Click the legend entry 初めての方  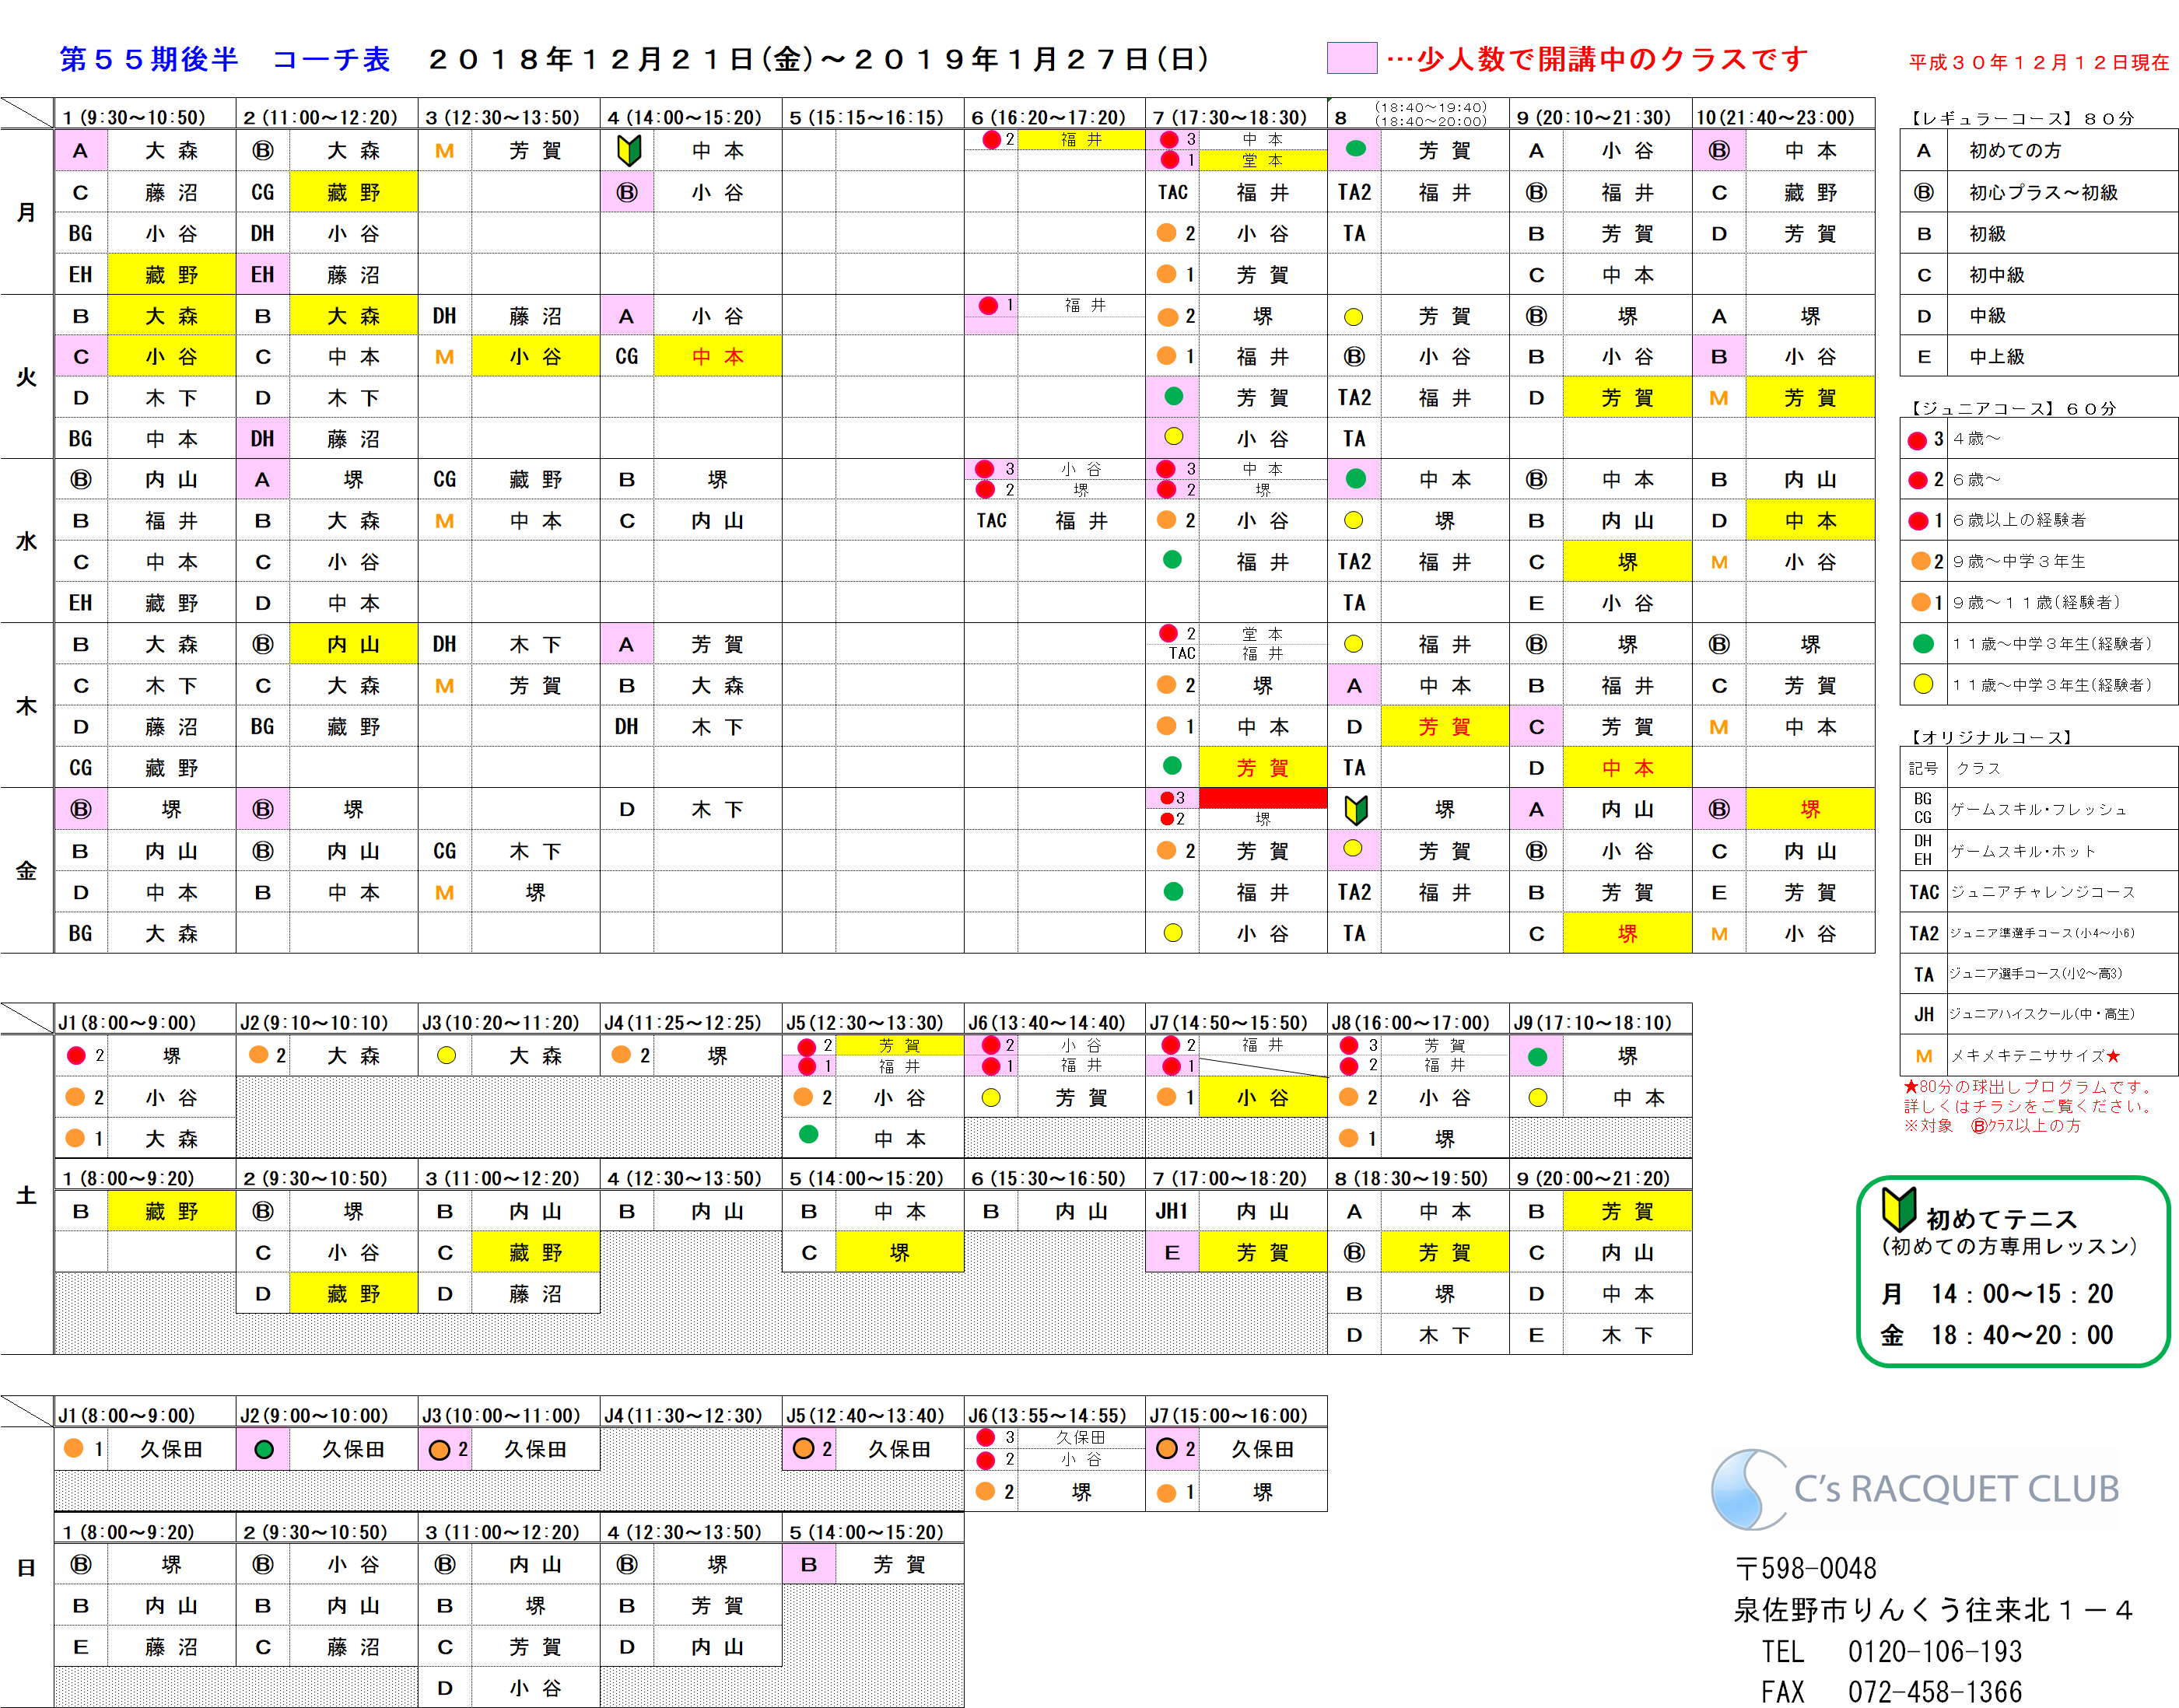[2015, 151]
